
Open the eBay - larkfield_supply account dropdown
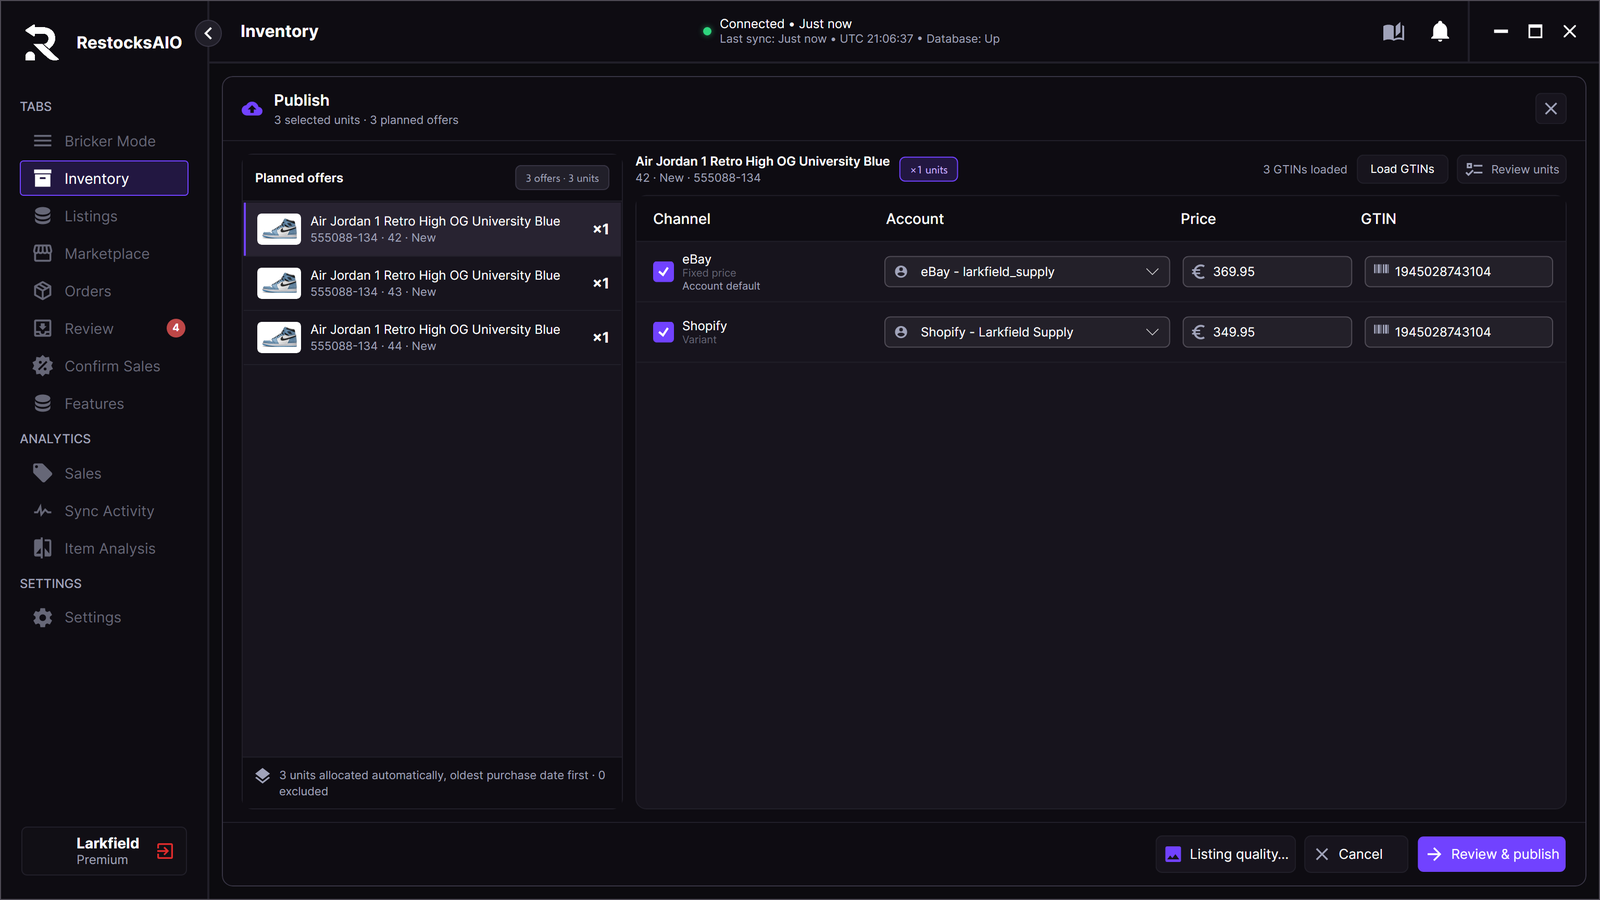(x=1027, y=272)
